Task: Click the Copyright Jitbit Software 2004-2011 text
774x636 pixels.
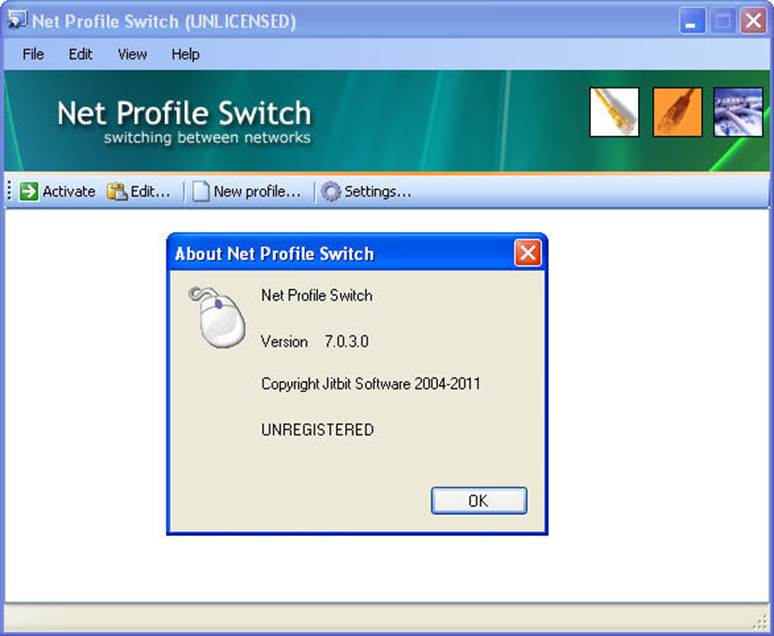Action: tap(370, 384)
